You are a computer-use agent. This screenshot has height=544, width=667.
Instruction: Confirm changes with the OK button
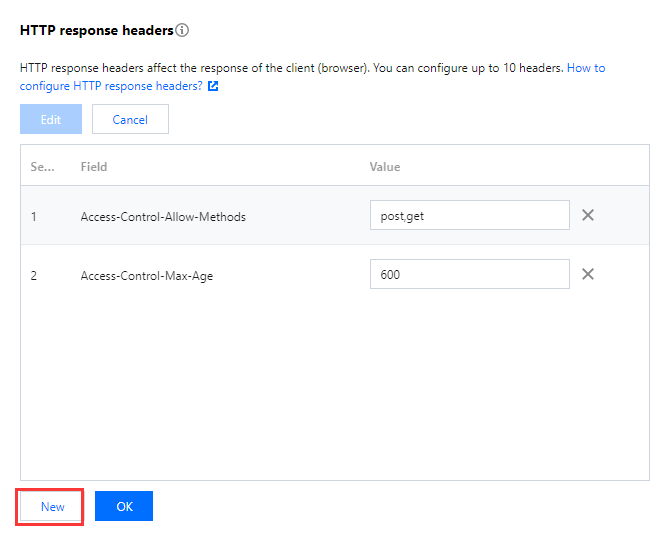click(124, 506)
